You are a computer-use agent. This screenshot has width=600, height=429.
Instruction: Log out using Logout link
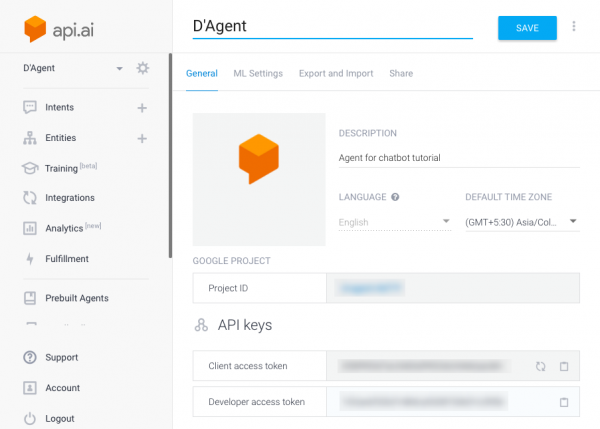pyautogui.click(x=60, y=418)
